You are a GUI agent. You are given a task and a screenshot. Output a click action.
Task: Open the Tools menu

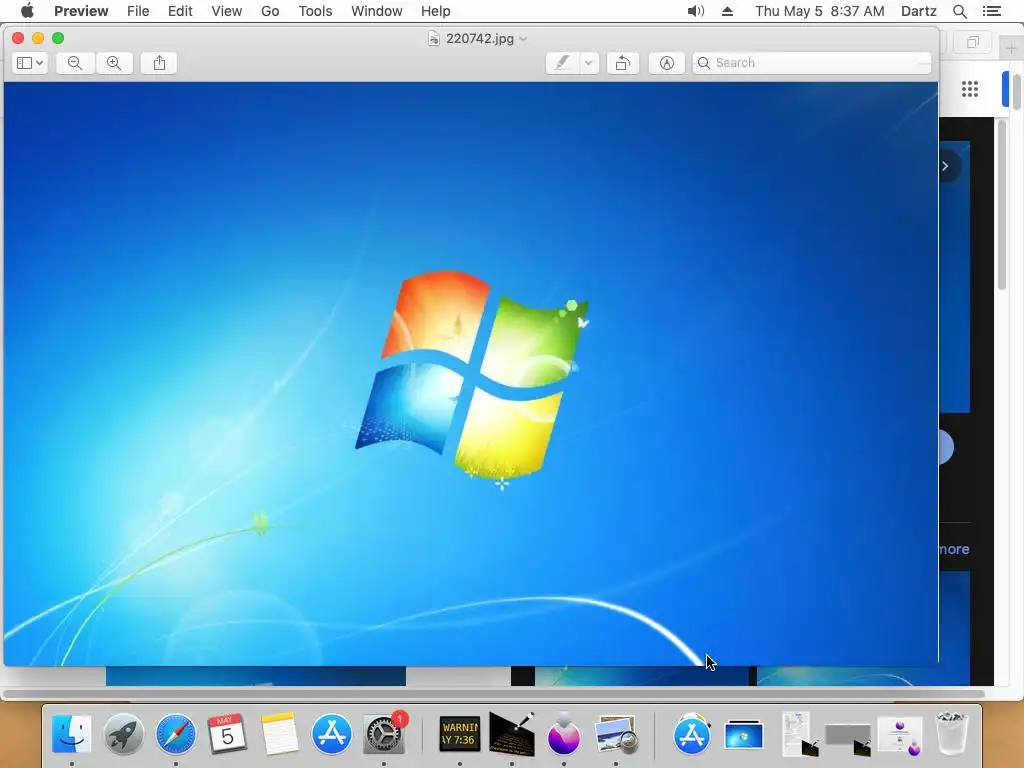point(315,11)
